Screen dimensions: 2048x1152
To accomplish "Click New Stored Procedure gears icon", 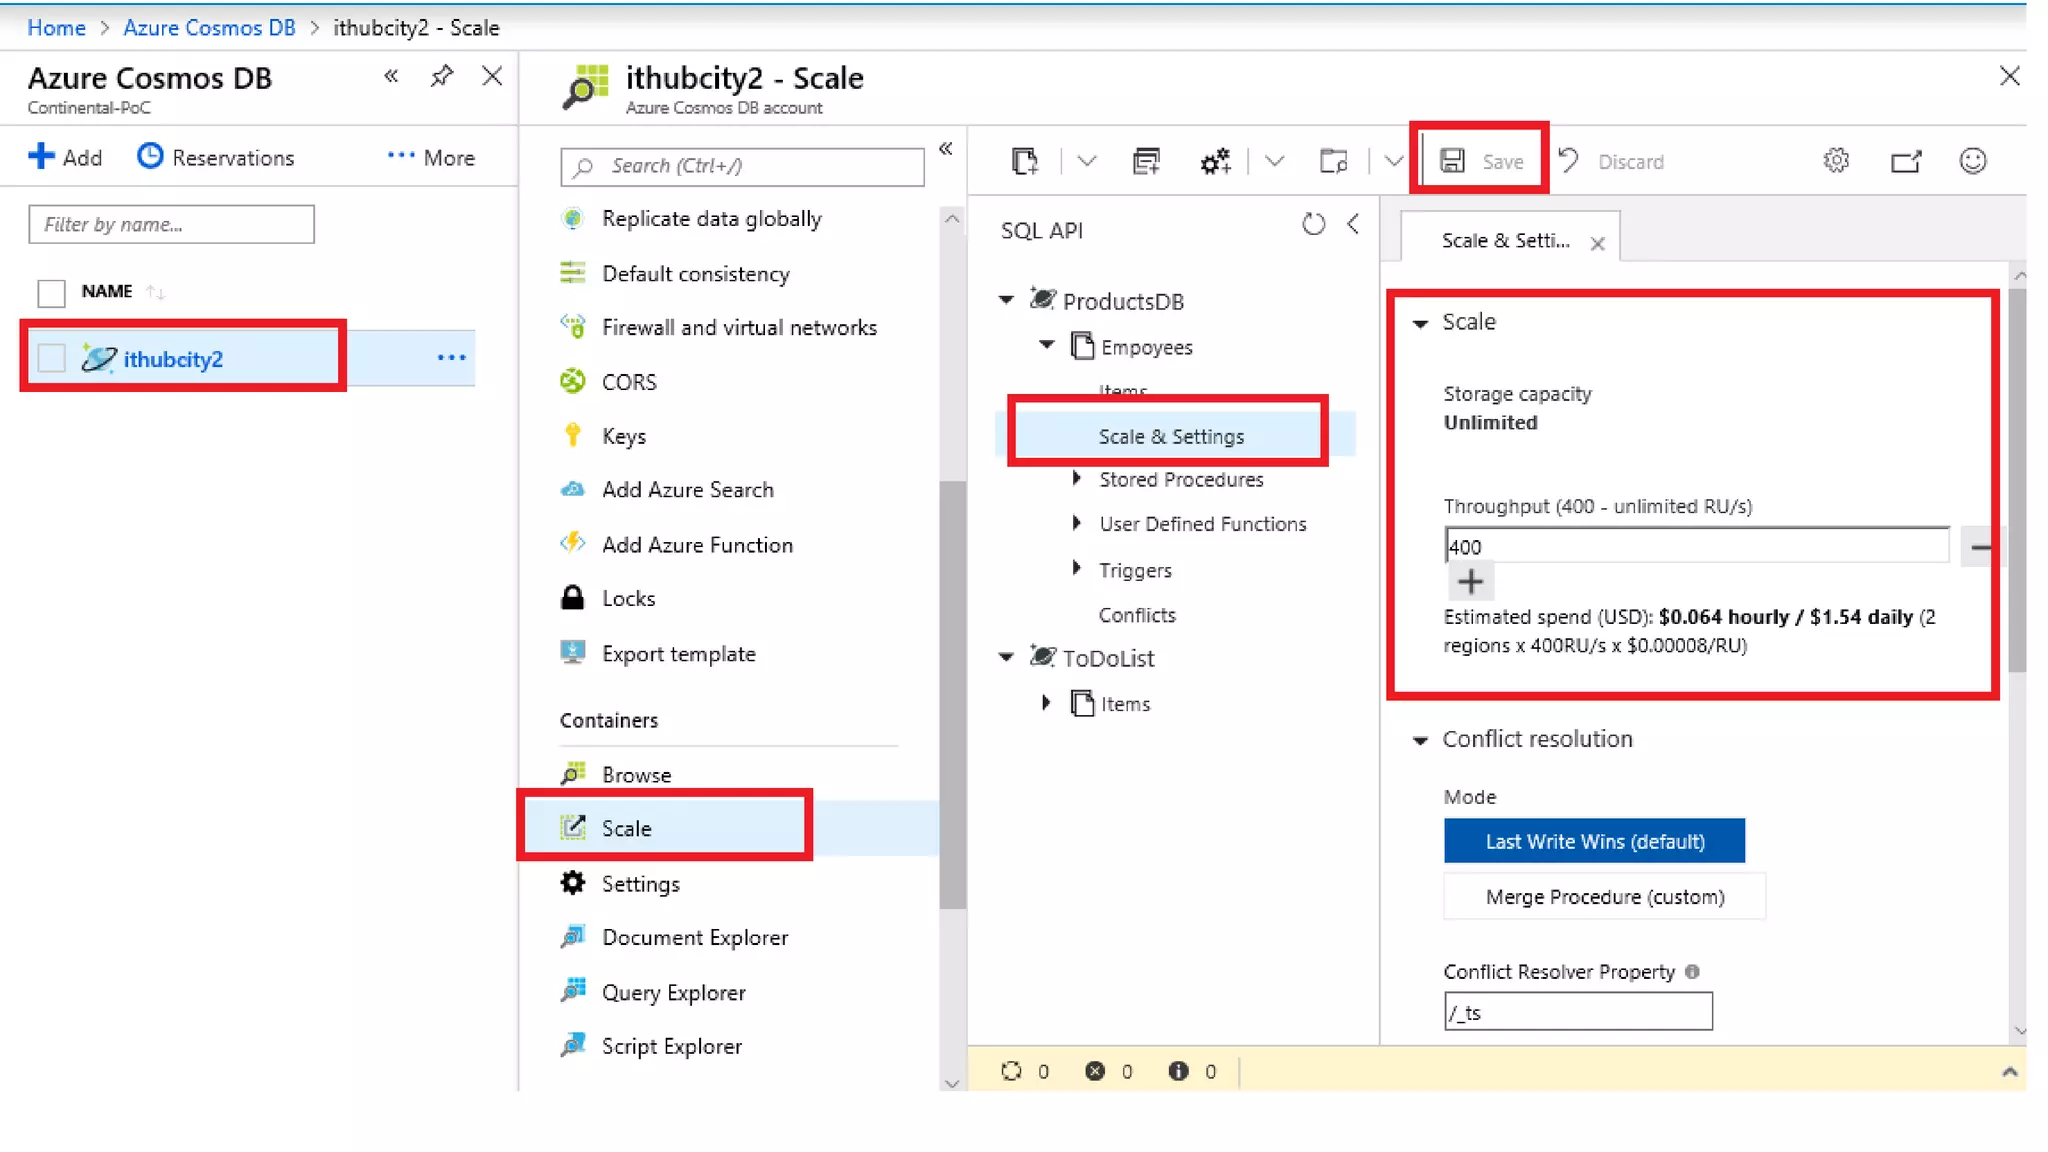I will pyautogui.click(x=1214, y=161).
